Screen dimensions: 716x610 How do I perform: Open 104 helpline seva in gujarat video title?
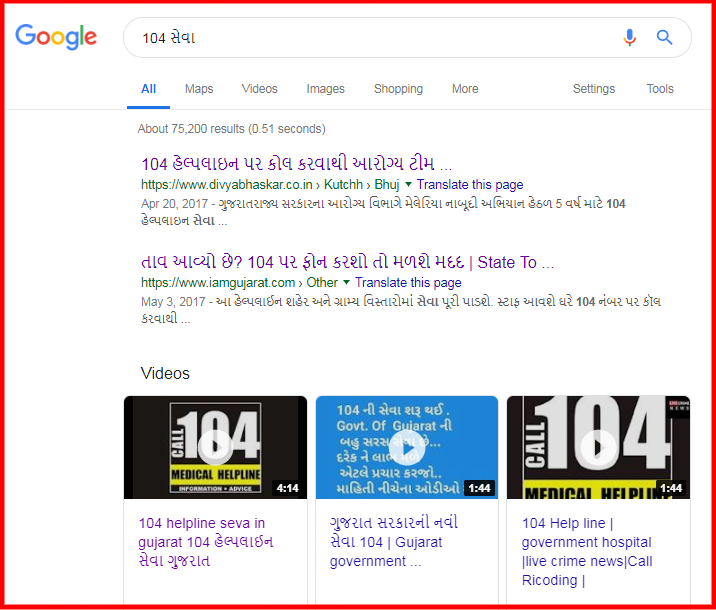[206, 542]
